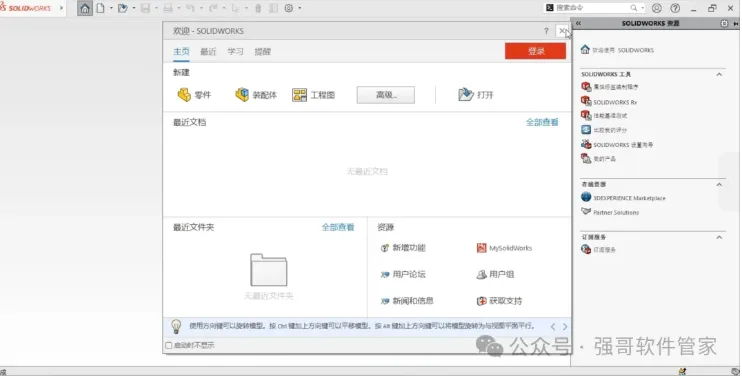Open 用户组 user group resource
This screenshot has width=742, height=379.
495,274
